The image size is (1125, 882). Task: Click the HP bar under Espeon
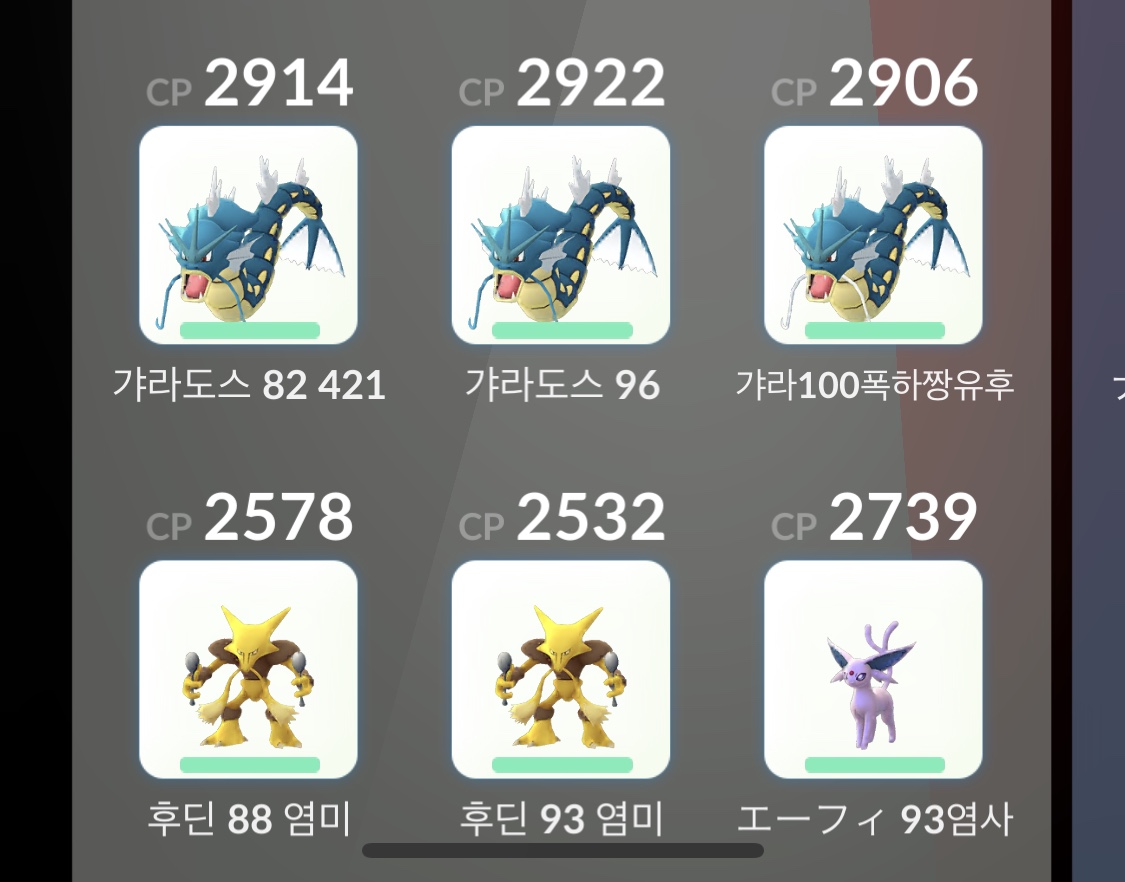tap(875, 765)
